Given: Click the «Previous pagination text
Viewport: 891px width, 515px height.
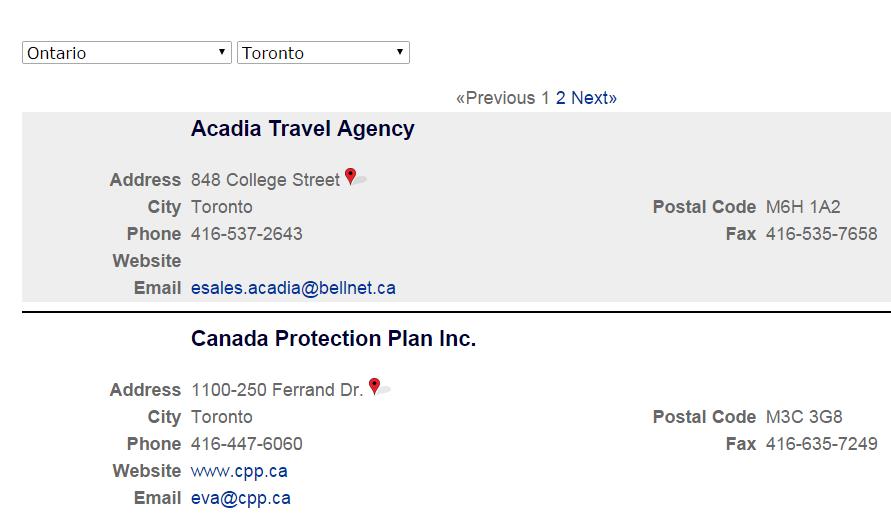Looking at the screenshot, I should point(495,98).
